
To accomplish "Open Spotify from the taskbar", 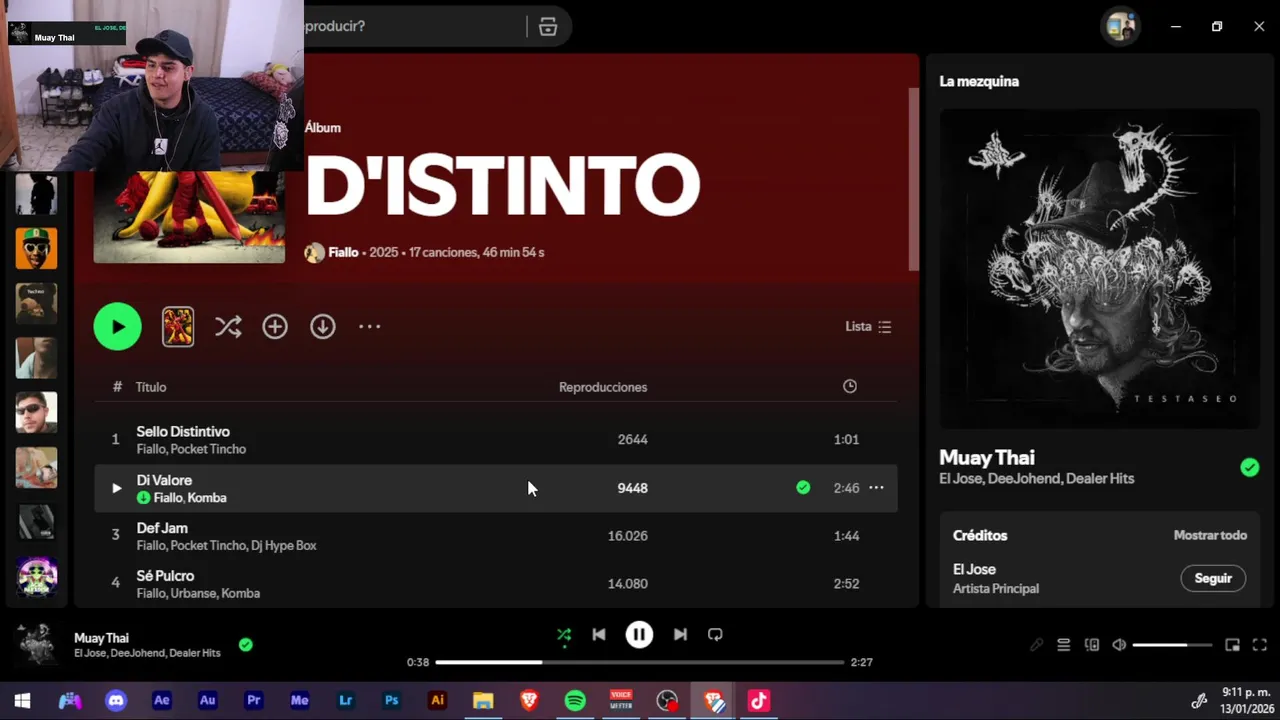I will pyautogui.click(x=575, y=701).
